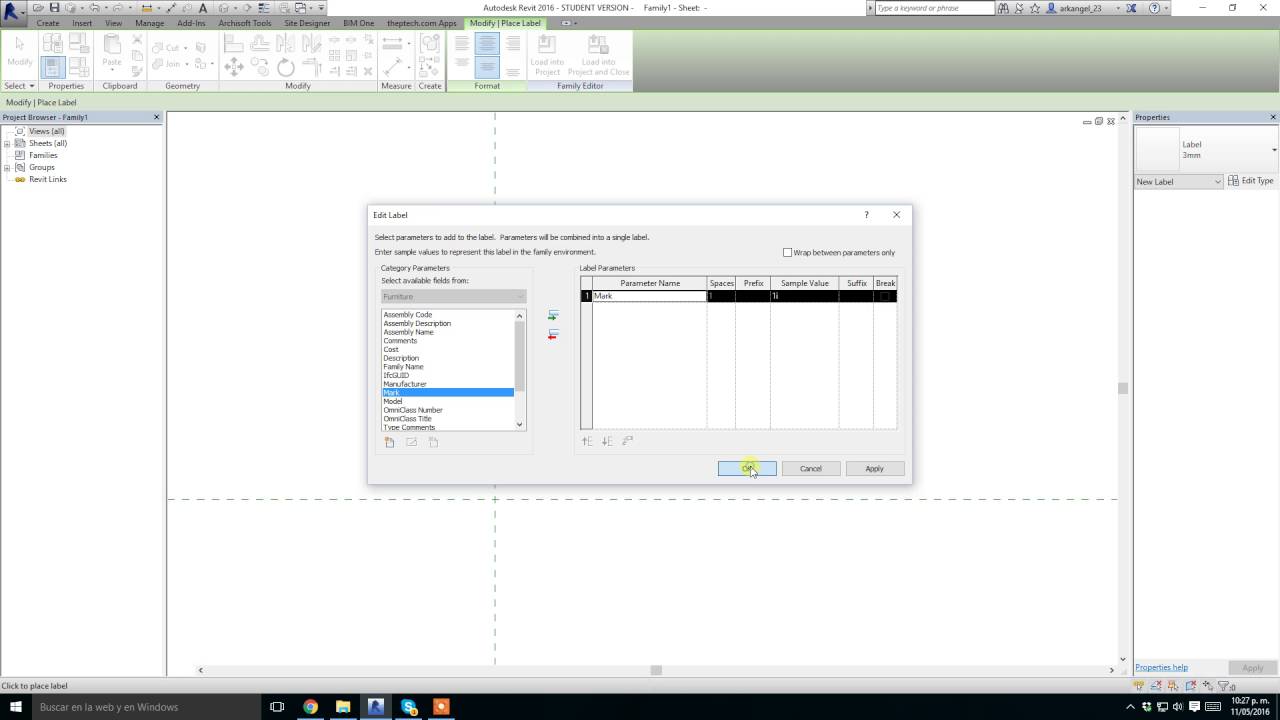The image size is (1280, 720).
Task: Open the quick access toolbar customize arrow
Action: click(322, 8)
